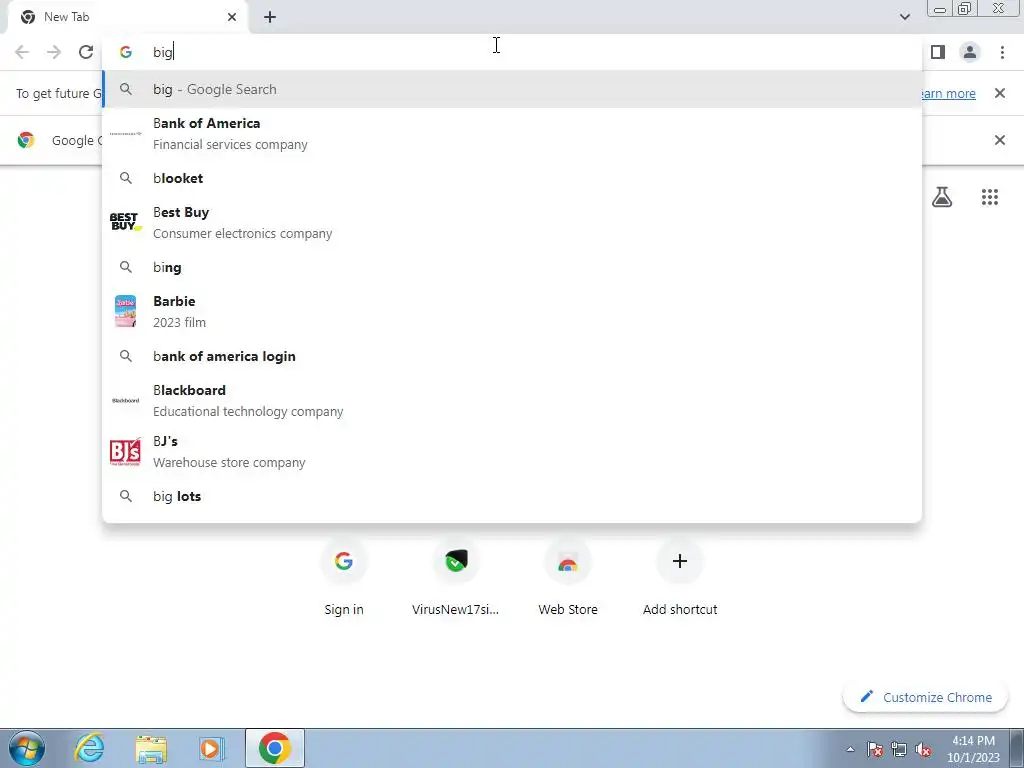Screen dimensions: 1024x768
Task: Dismiss the top info bar
Action: (x=999, y=93)
